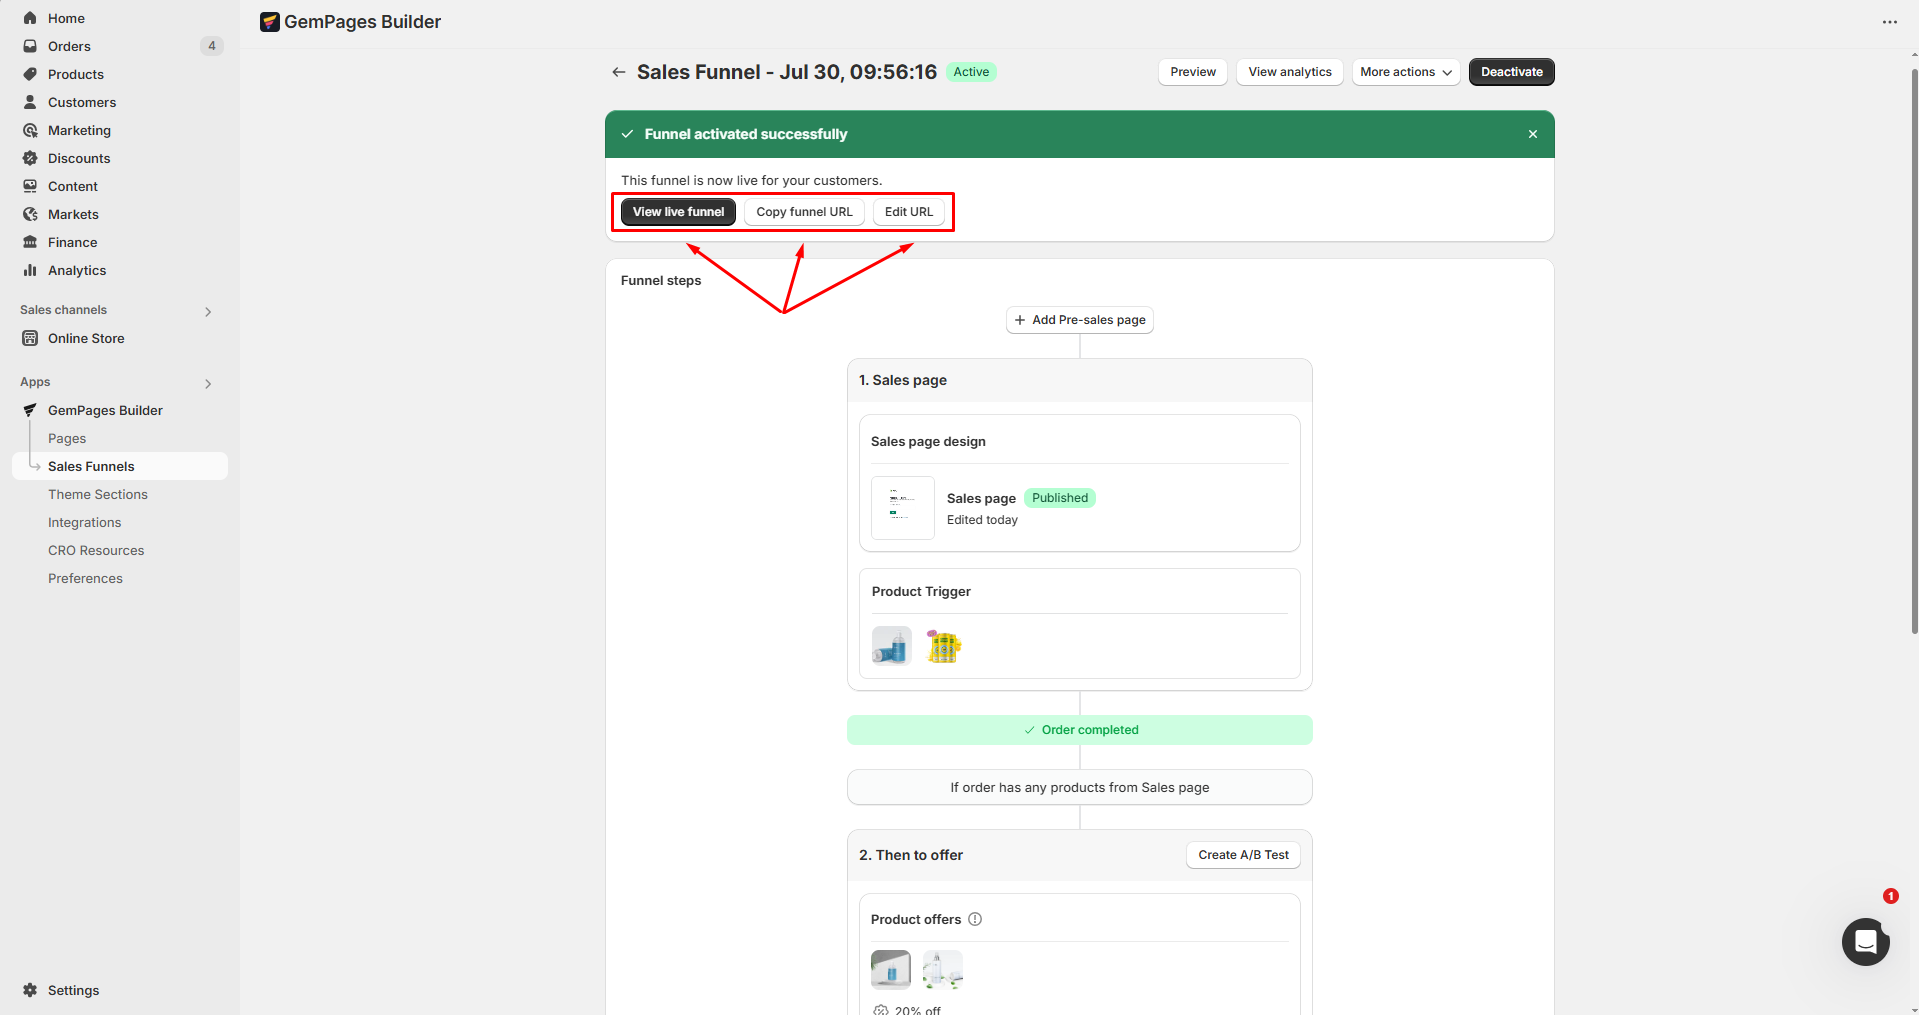Click the GemPages Builder app icon in sidebar
The height and width of the screenshot is (1015, 1919).
tap(30, 410)
